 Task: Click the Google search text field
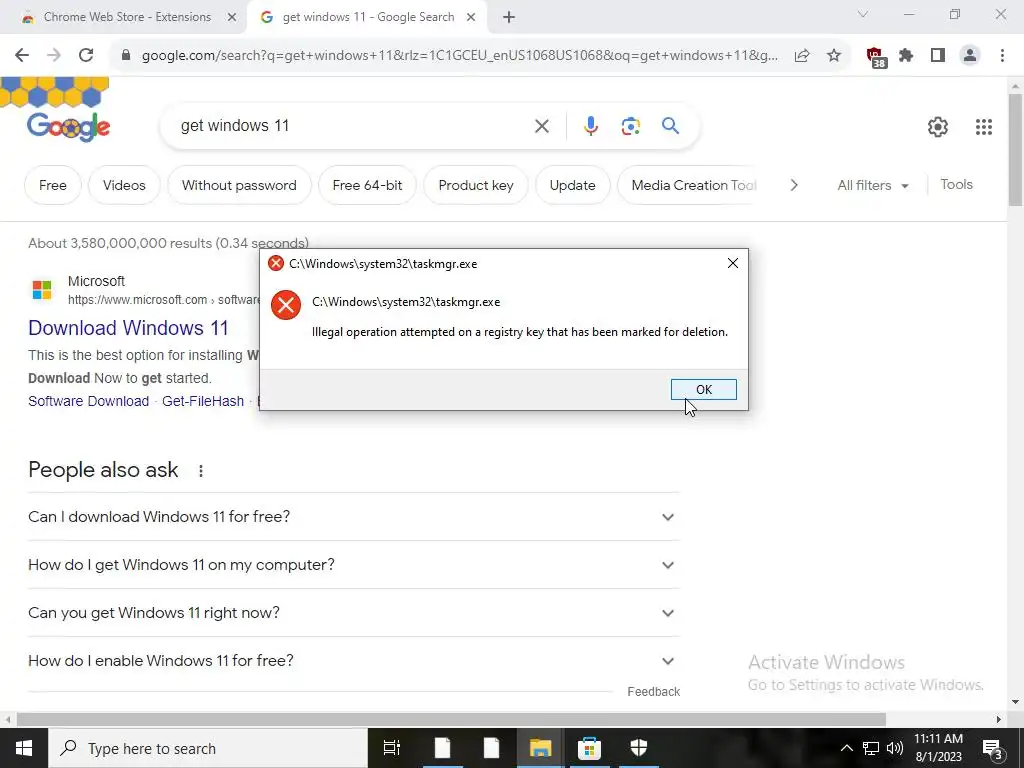(353, 125)
